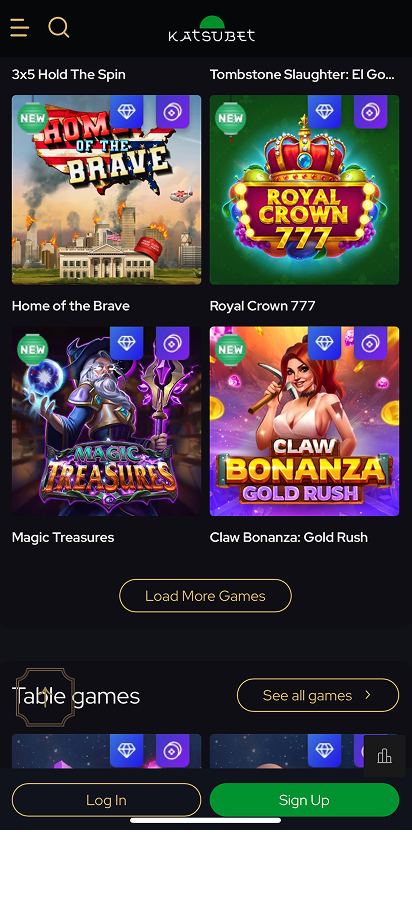Click purple coin badge on Claw Bonanza
The width and height of the screenshot is (412, 897).
coord(370,343)
